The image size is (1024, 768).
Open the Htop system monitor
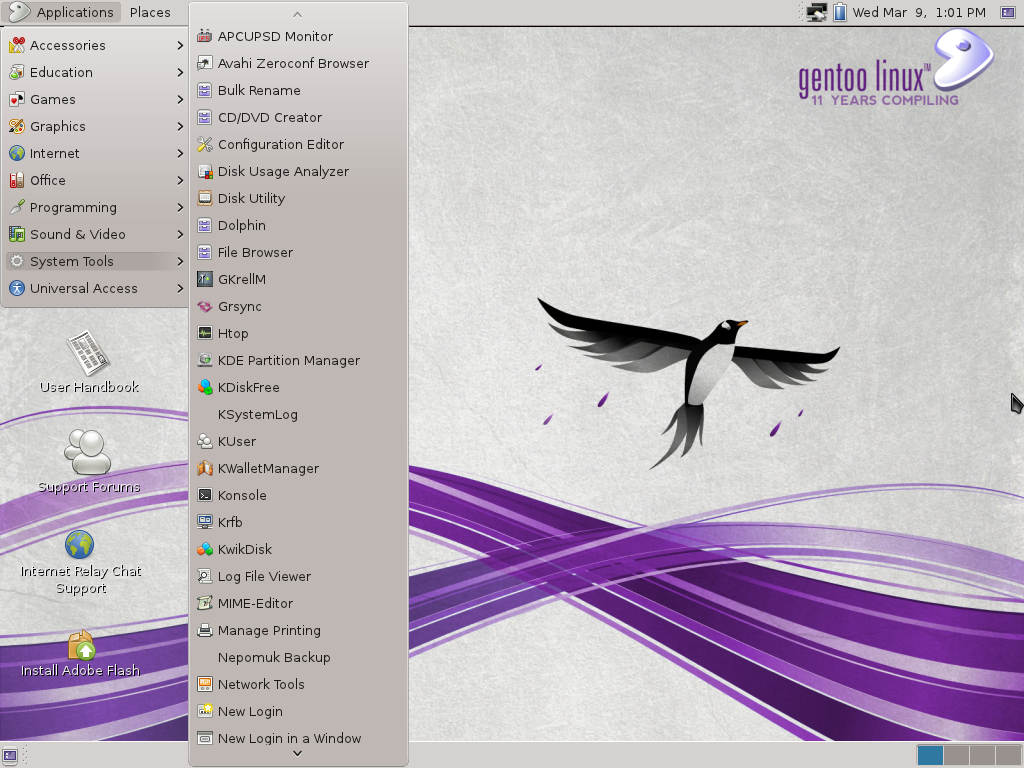click(232, 333)
